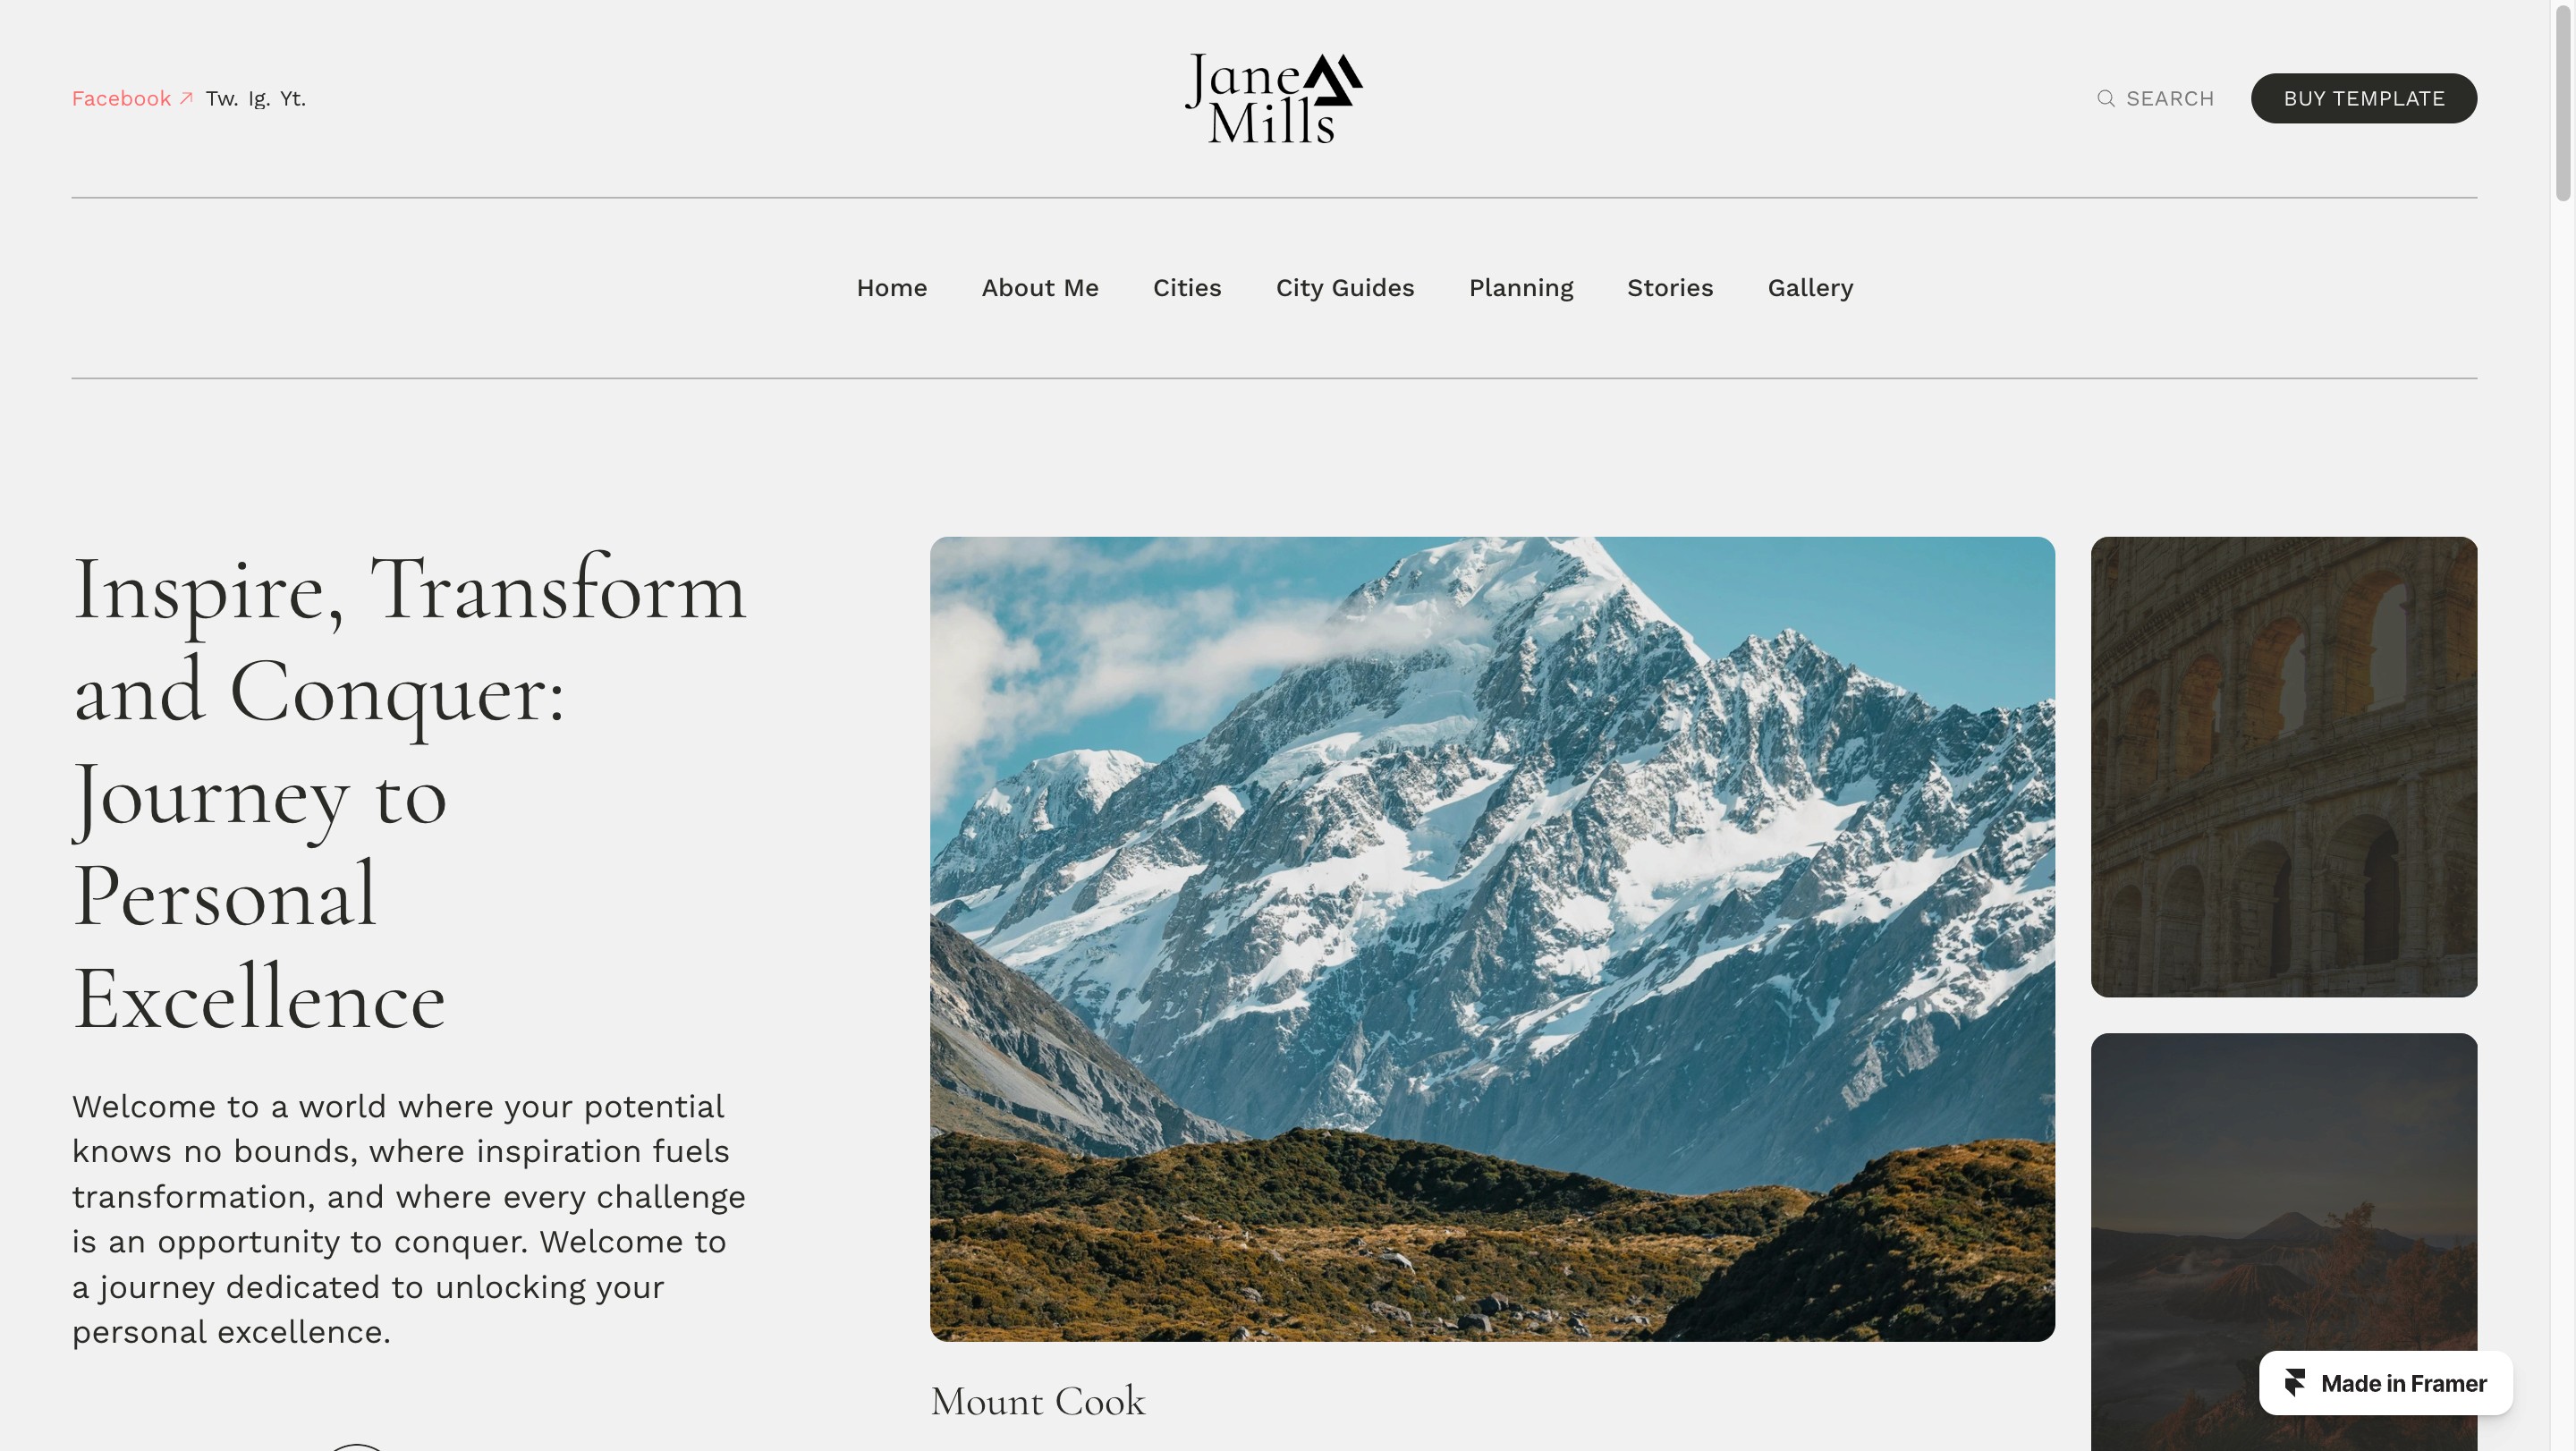Click the Colosseum image on the right side

[x=2283, y=766]
